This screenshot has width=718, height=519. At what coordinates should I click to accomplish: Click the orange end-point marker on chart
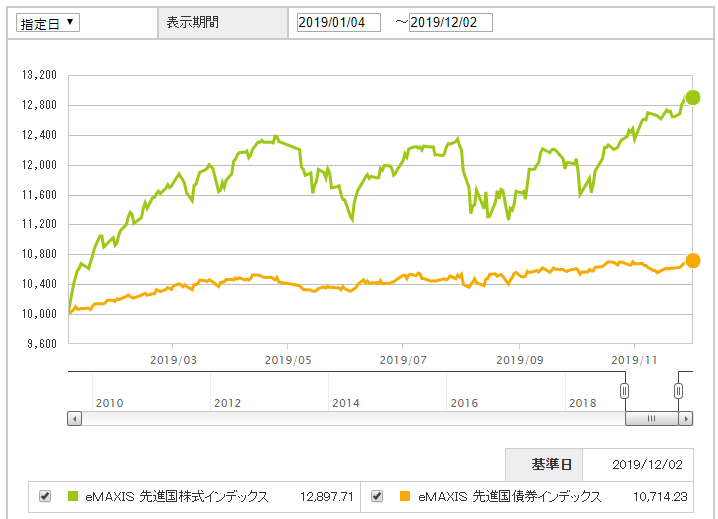tap(693, 261)
